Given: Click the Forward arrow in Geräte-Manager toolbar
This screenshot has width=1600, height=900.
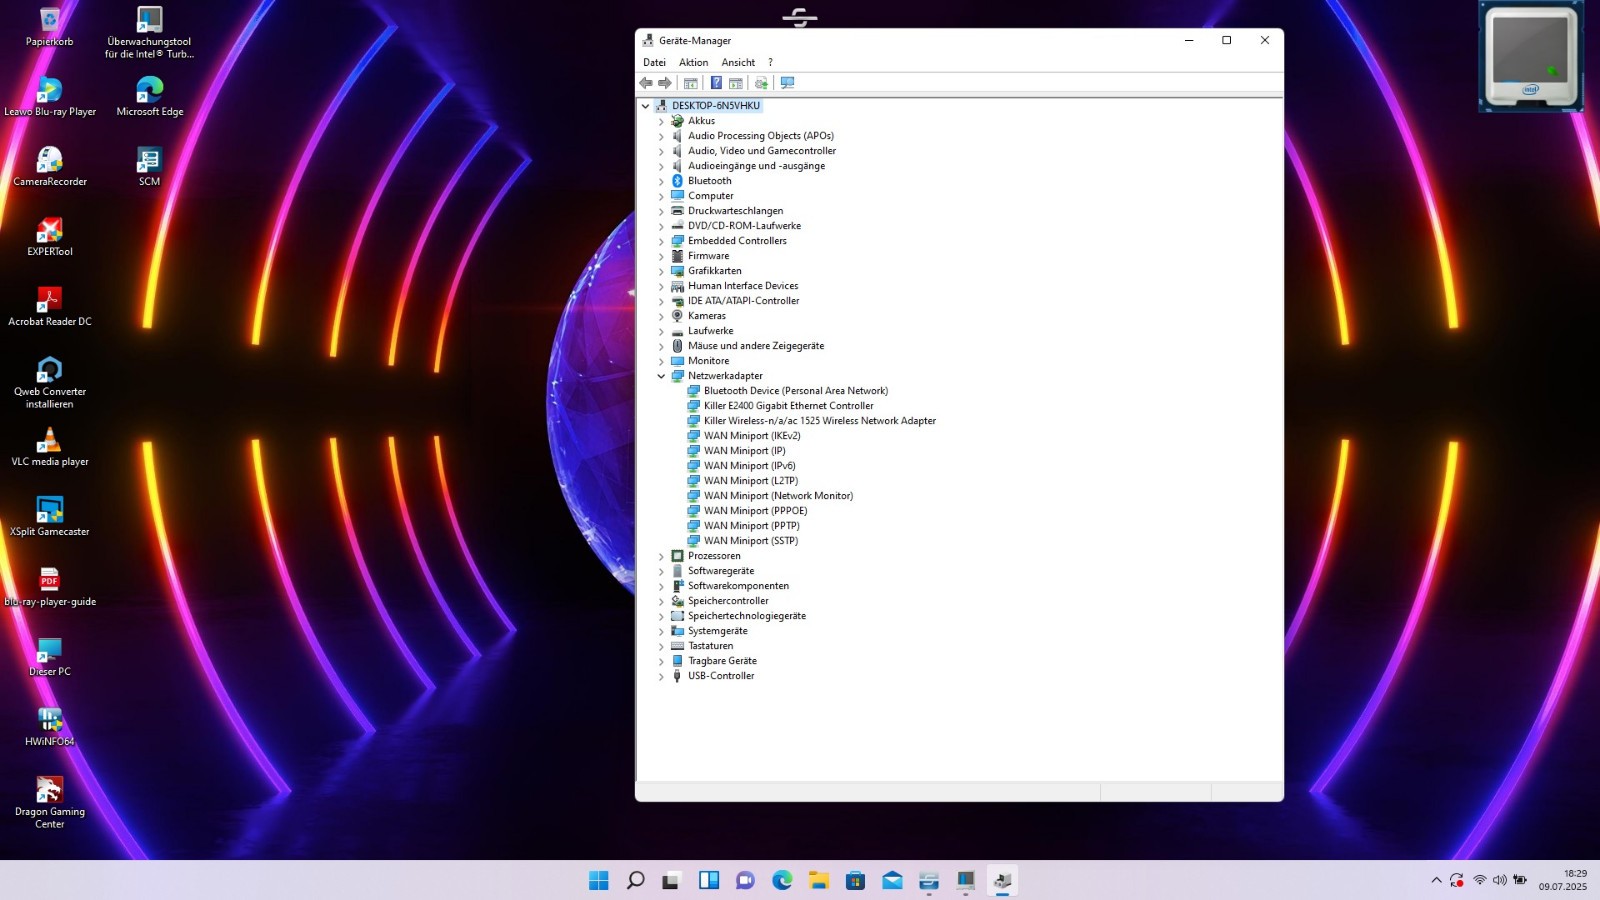Looking at the screenshot, I should click(665, 83).
